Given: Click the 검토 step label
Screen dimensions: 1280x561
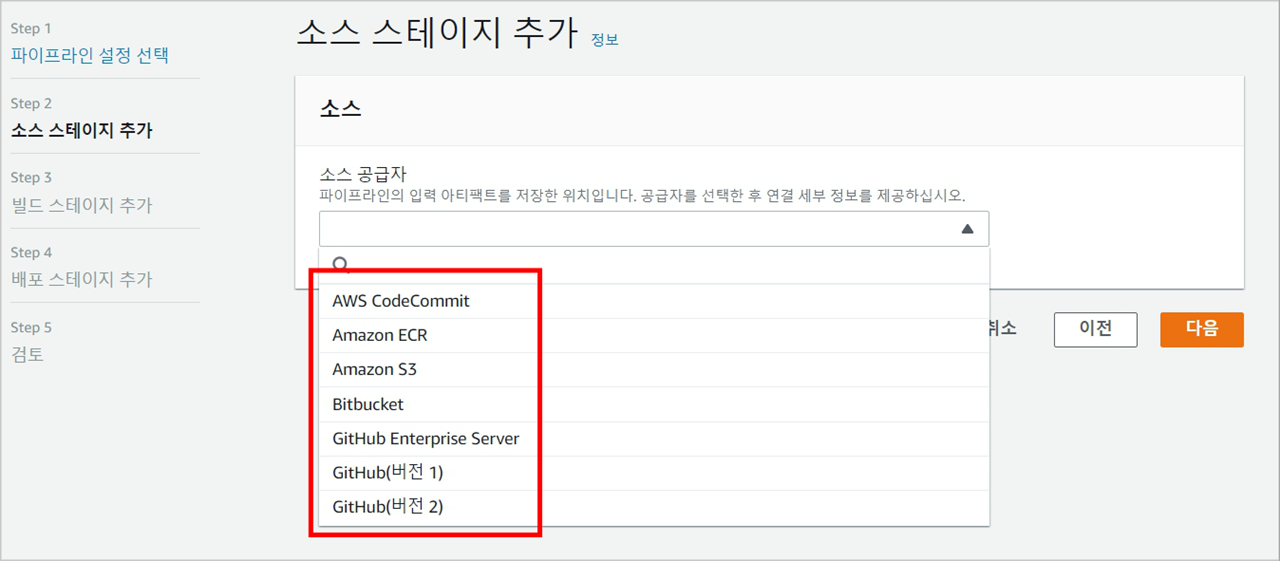Looking at the screenshot, I should [x=27, y=354].
